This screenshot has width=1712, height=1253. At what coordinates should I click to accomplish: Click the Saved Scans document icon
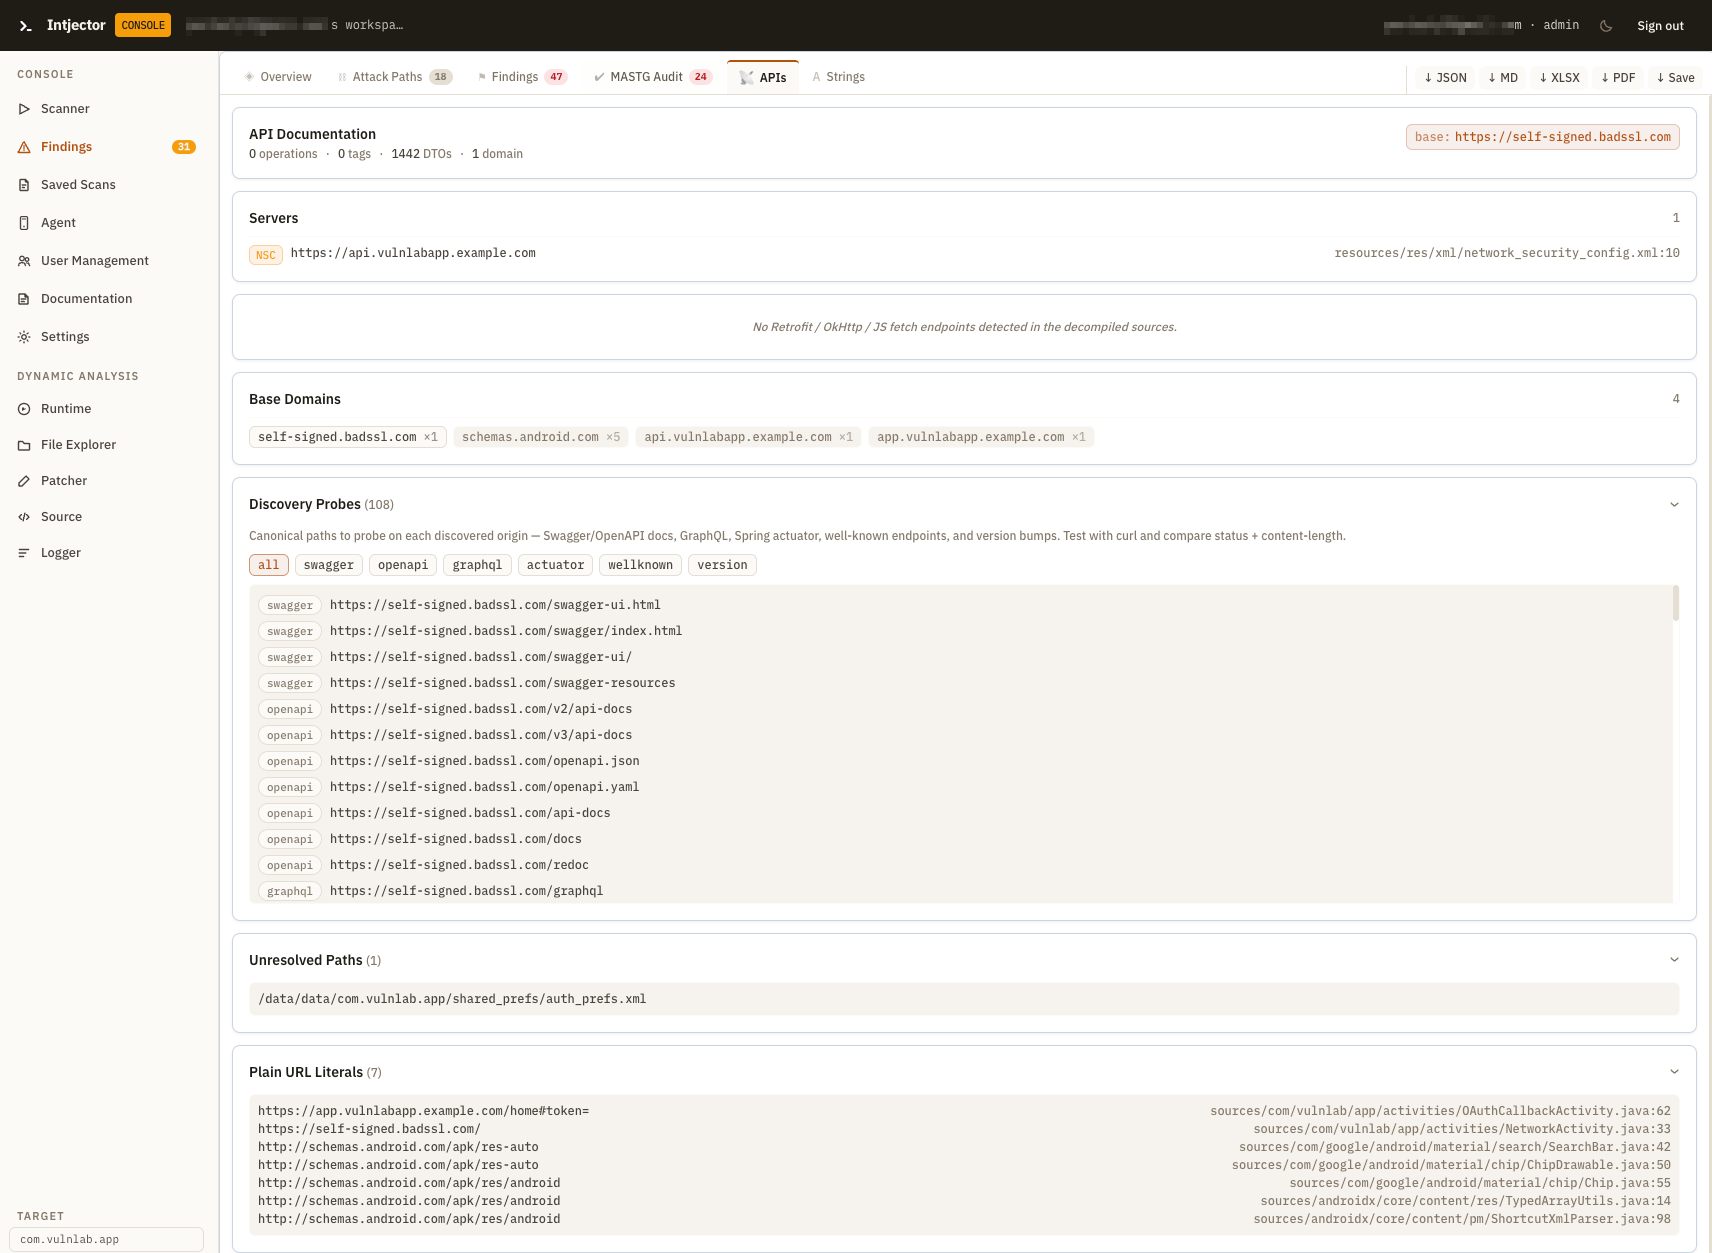coord(24,185)
